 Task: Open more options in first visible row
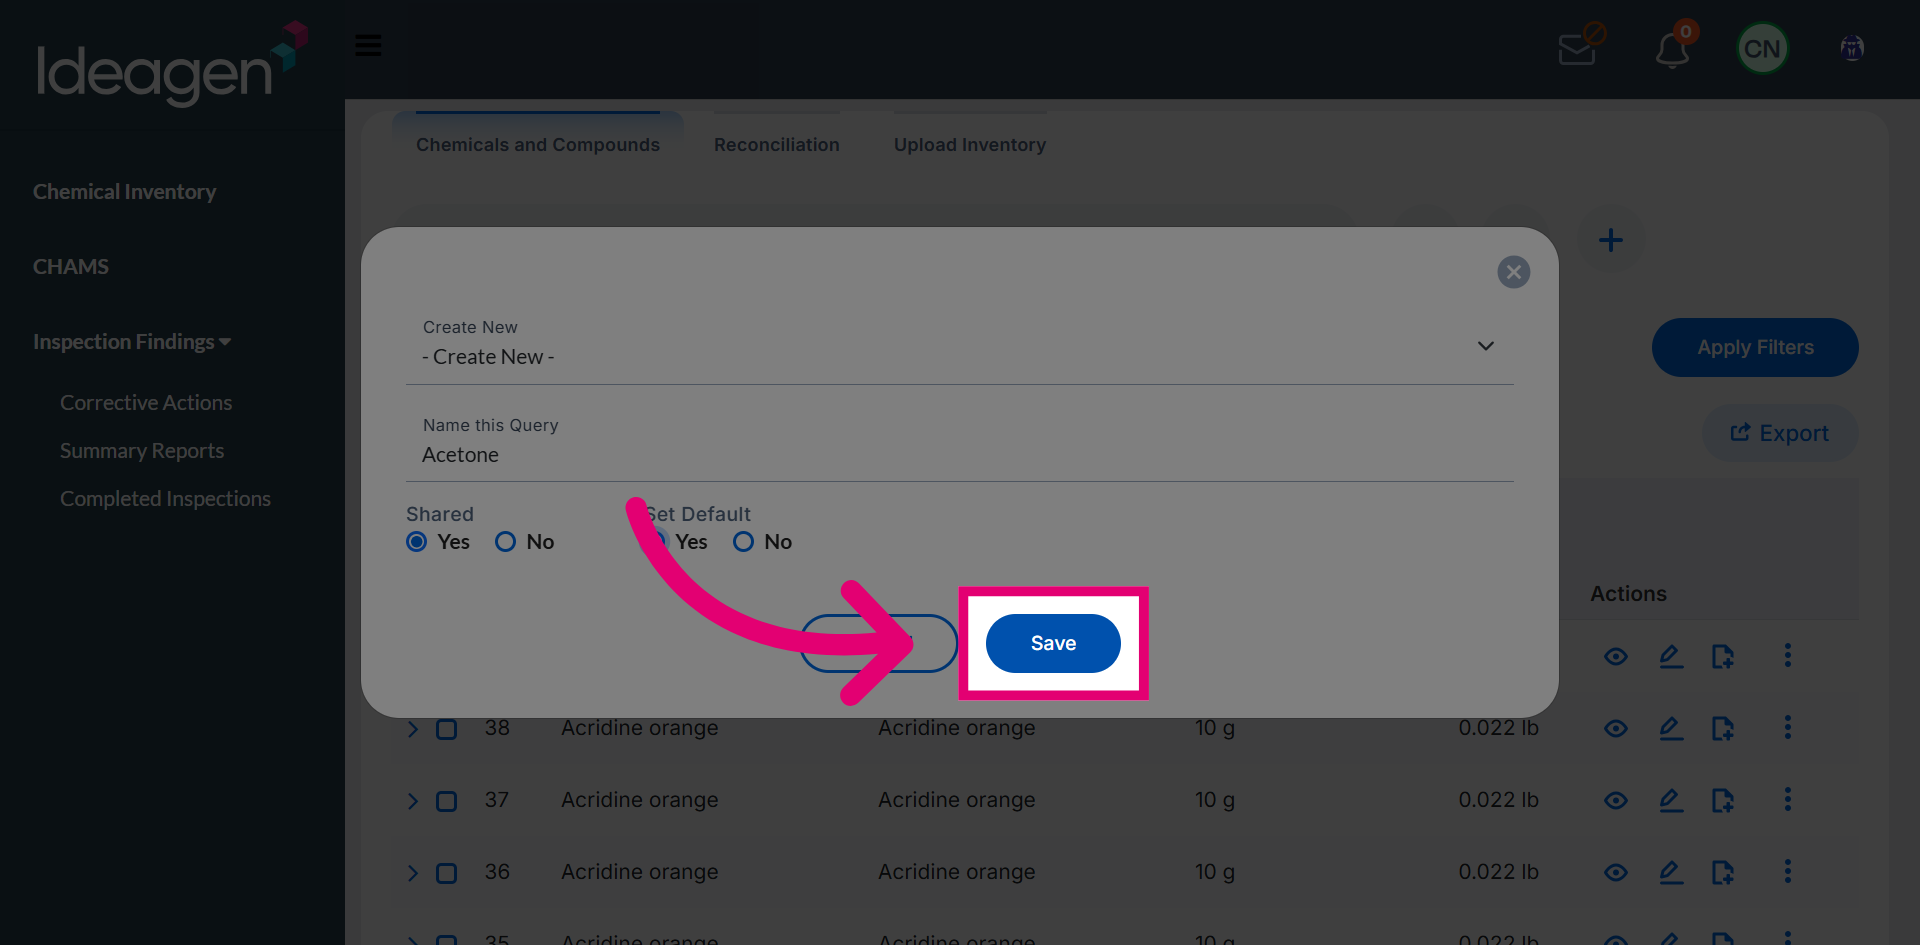point(1788,655)
